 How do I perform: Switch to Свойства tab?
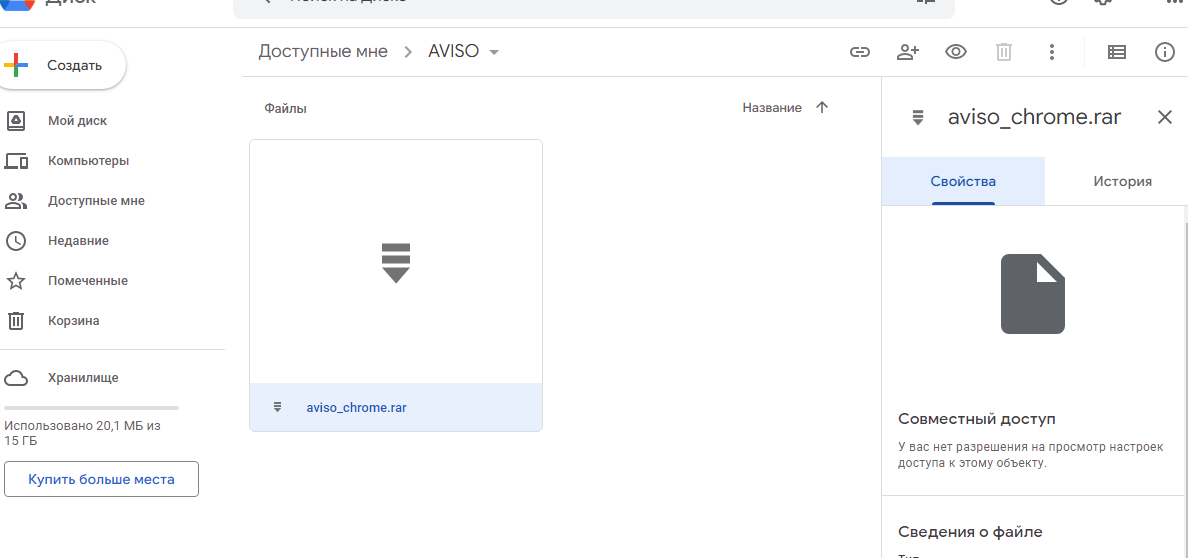coord(963,181)
